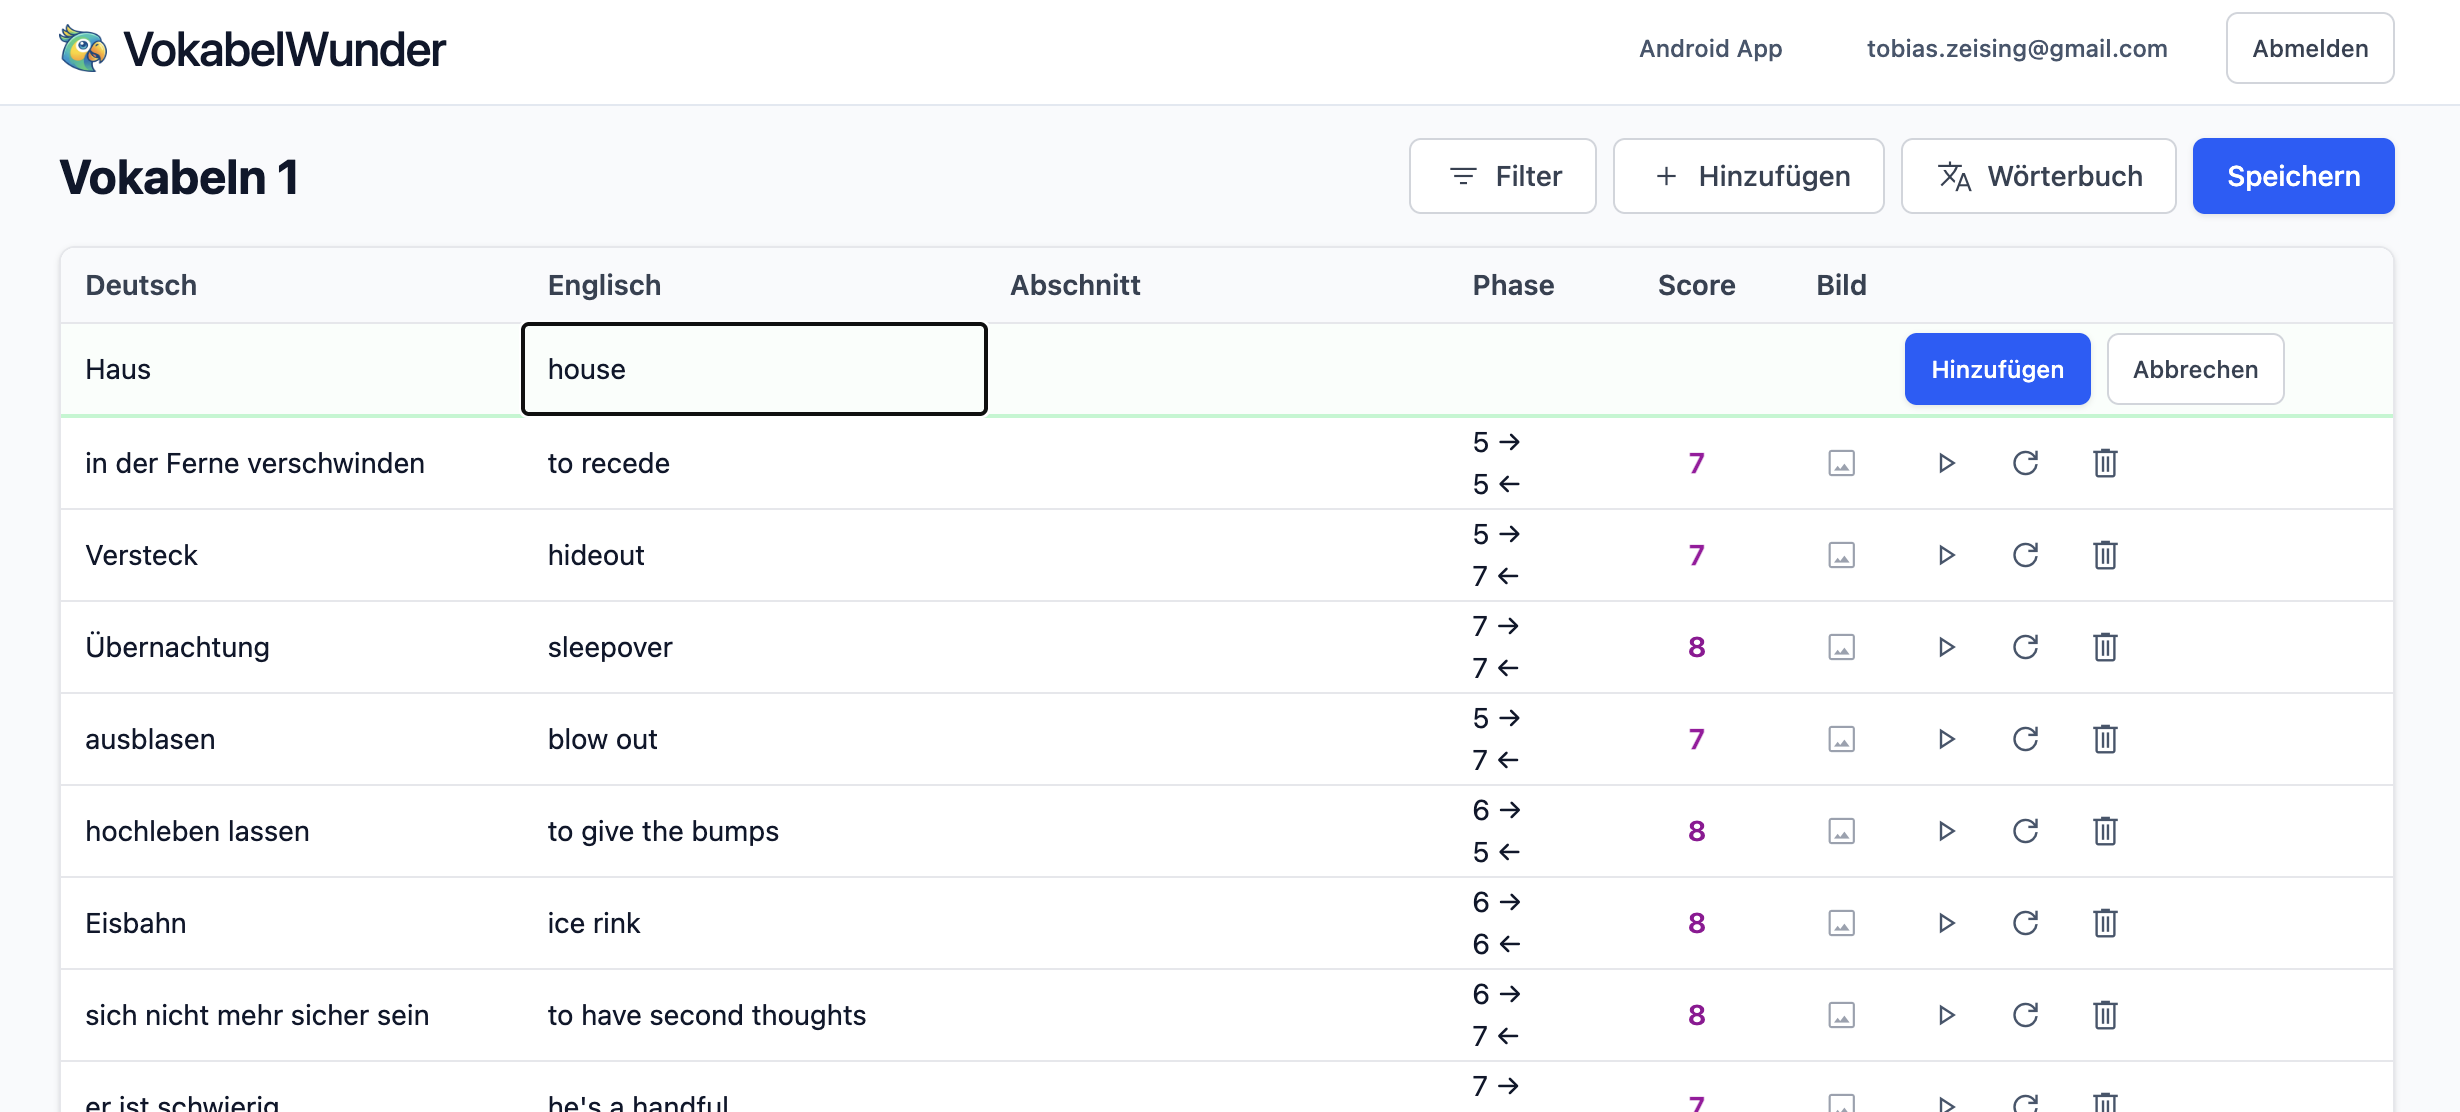2460x1112 pixels.
Task: Delete the 'ice rink' row
Action: pyautogui.click(x=2105, y=923)
